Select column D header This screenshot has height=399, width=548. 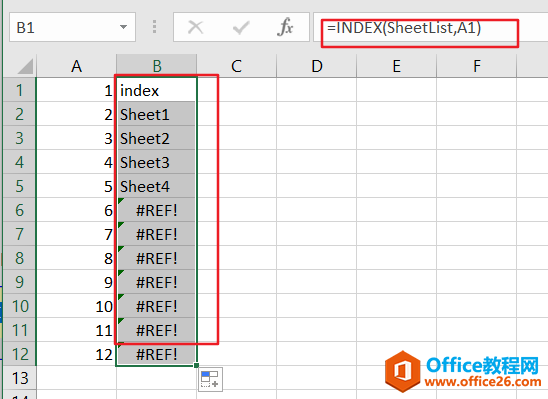317,66
